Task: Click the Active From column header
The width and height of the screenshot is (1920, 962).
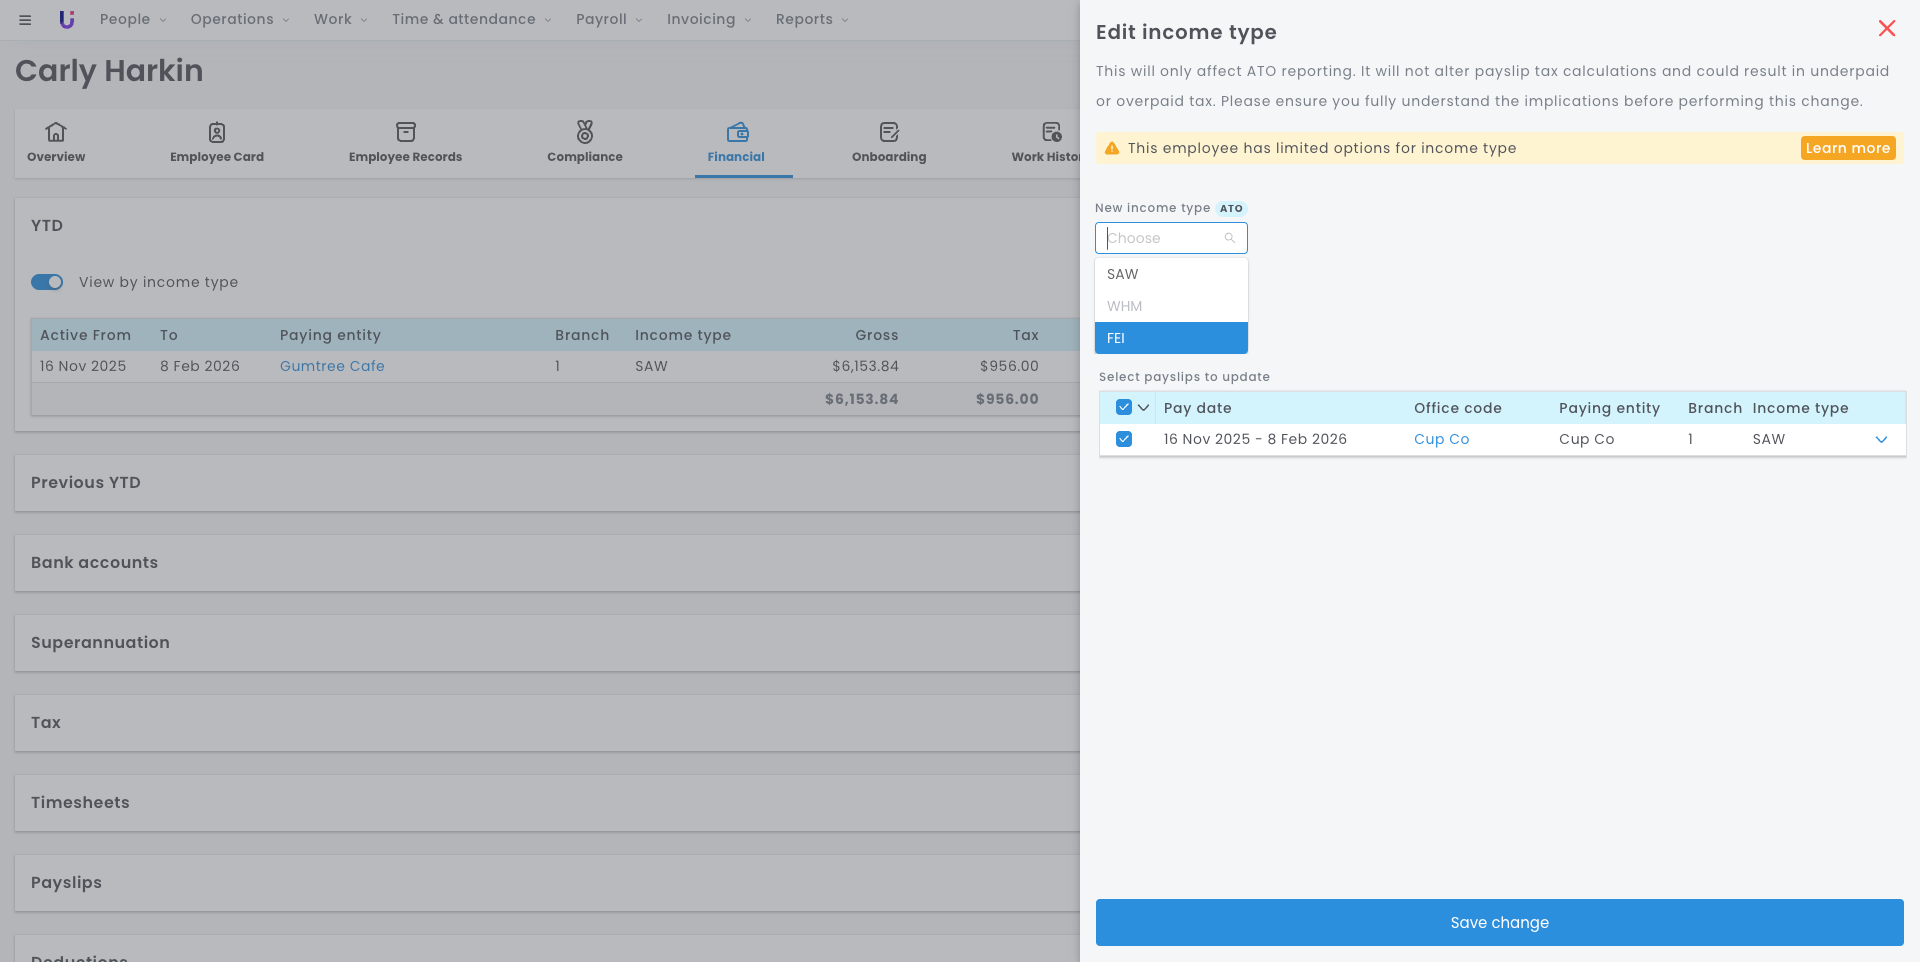Action: point(85,335)
